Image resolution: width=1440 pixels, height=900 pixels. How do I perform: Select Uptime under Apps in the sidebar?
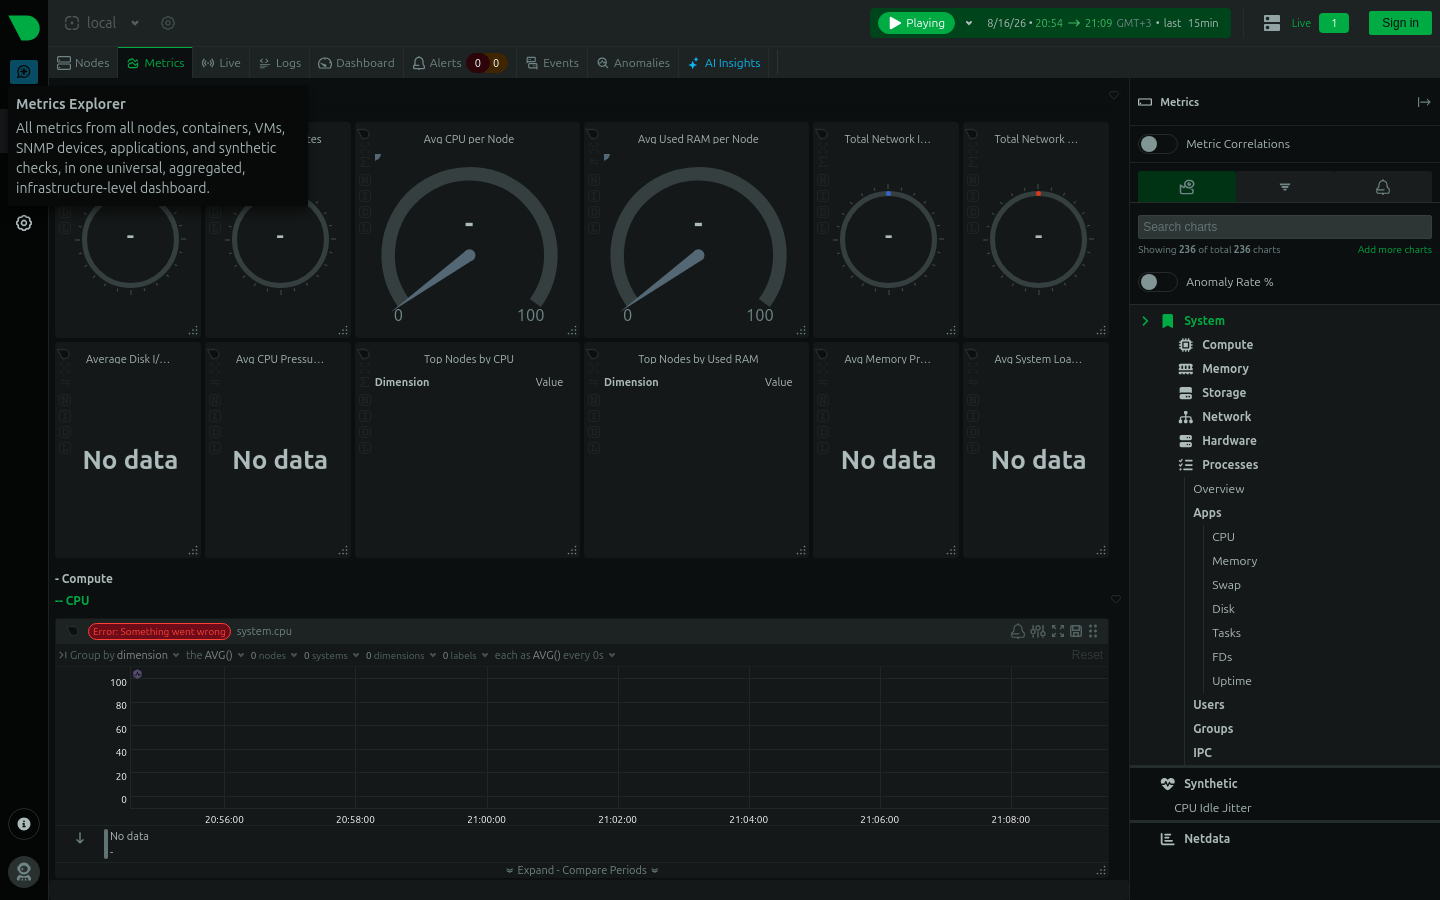click(x=1232, y=681)
